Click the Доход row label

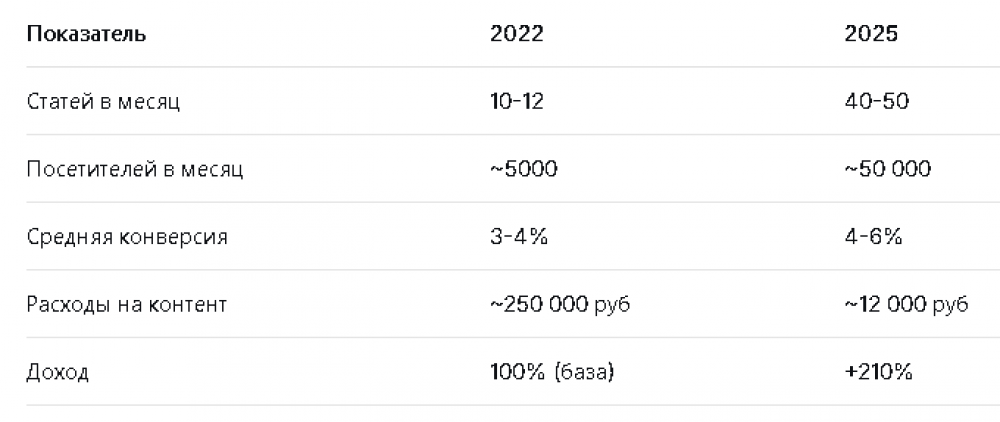(58, 373)
